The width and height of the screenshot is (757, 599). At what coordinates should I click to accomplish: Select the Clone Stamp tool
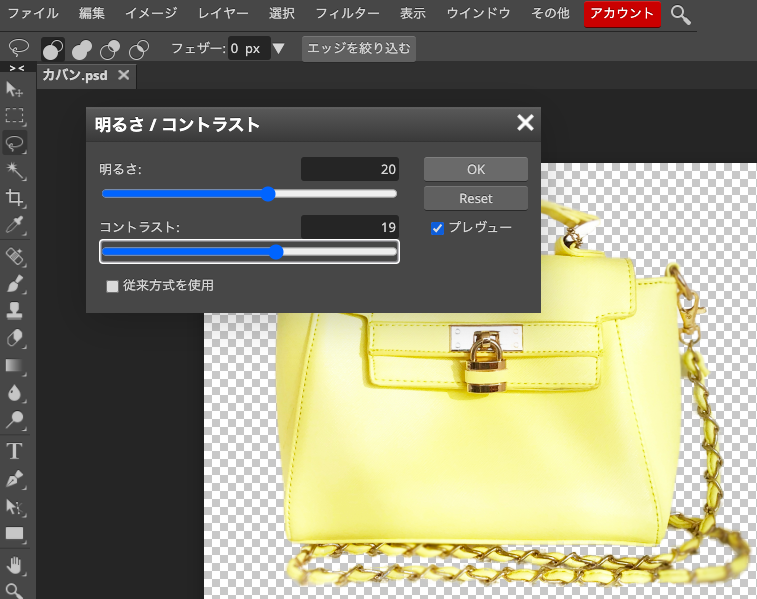(14, 310)
